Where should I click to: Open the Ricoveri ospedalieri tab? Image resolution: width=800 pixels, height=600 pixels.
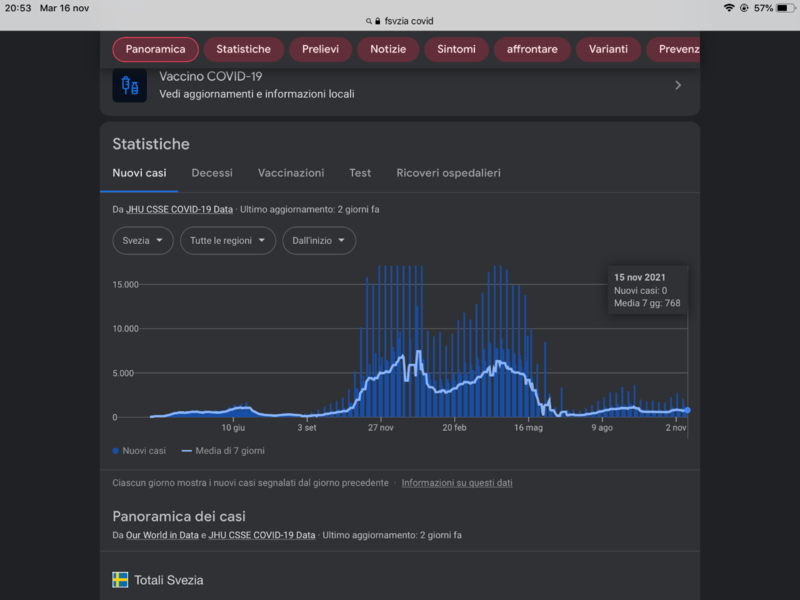[x=448, y=173]
